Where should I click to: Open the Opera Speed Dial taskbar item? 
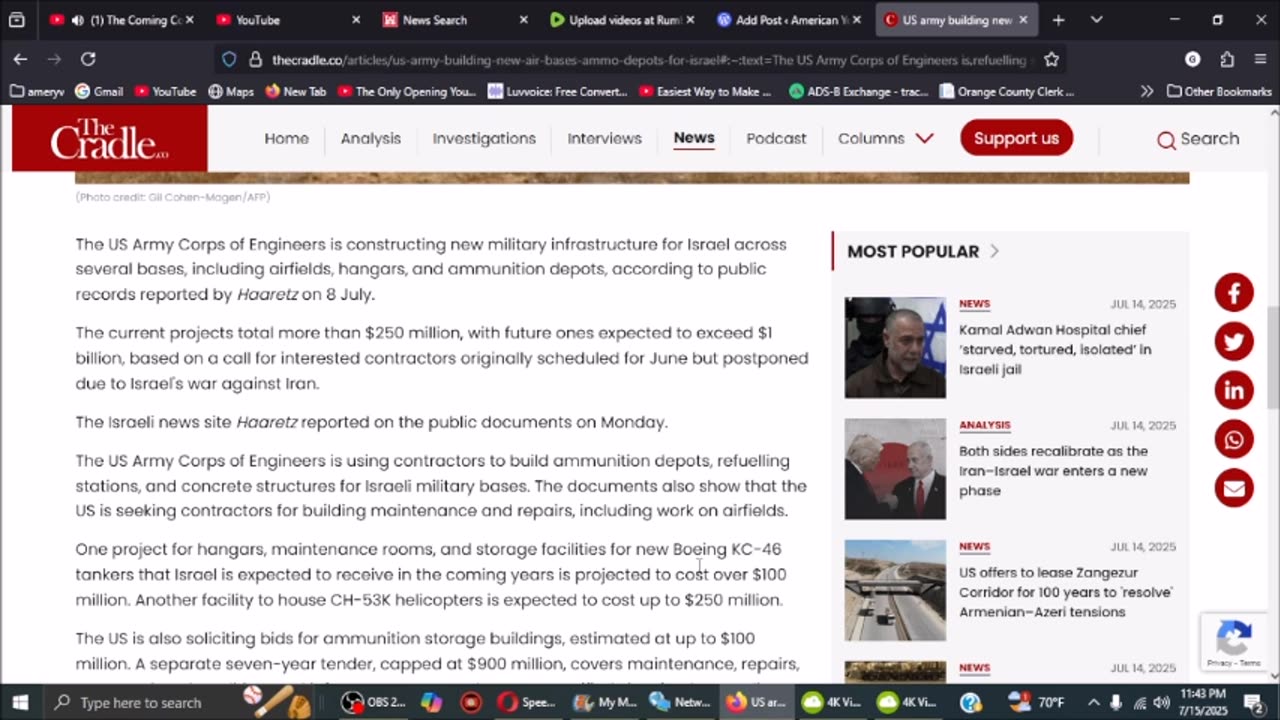click(529, 702)
